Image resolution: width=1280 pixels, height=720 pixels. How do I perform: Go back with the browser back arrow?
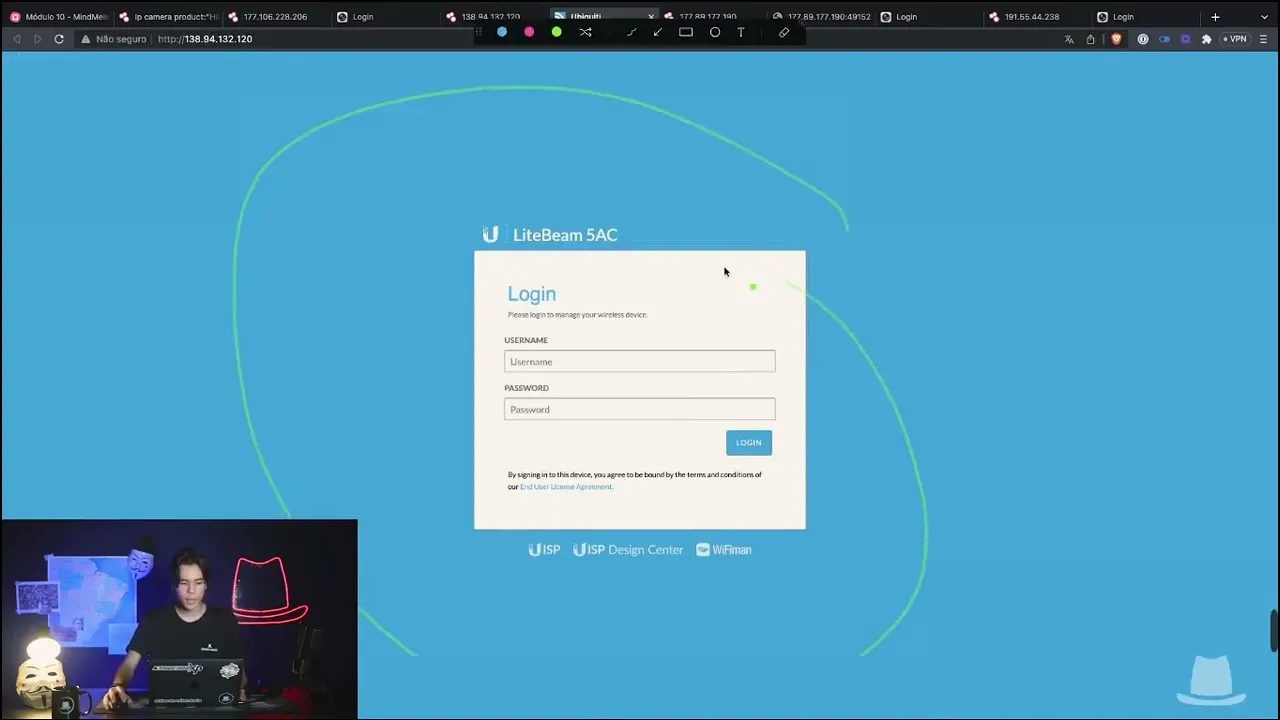(16, 39)
